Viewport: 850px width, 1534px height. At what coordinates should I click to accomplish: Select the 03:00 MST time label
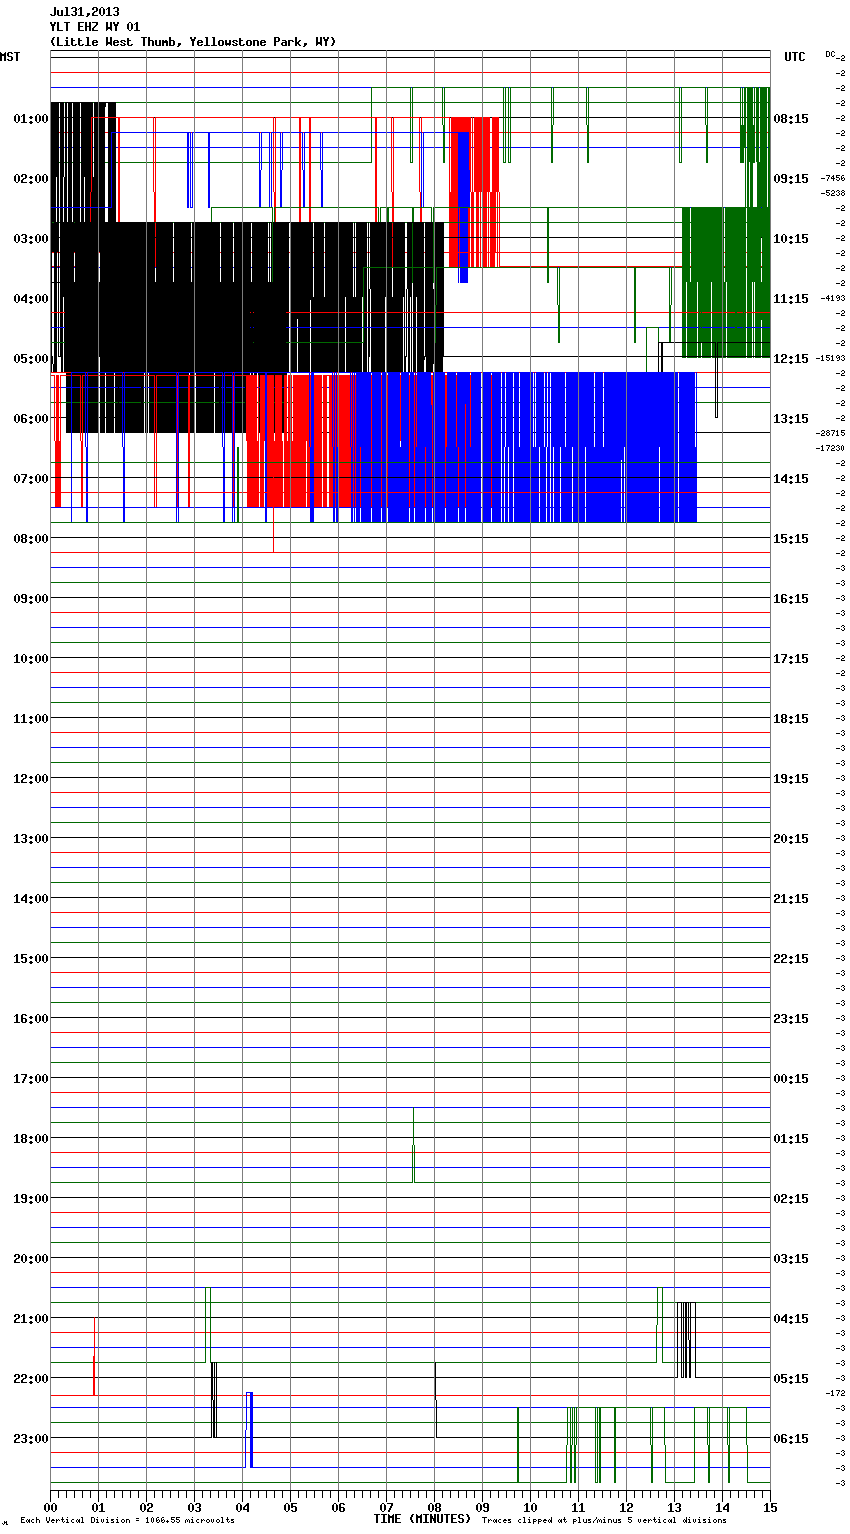tap(31, 239)
